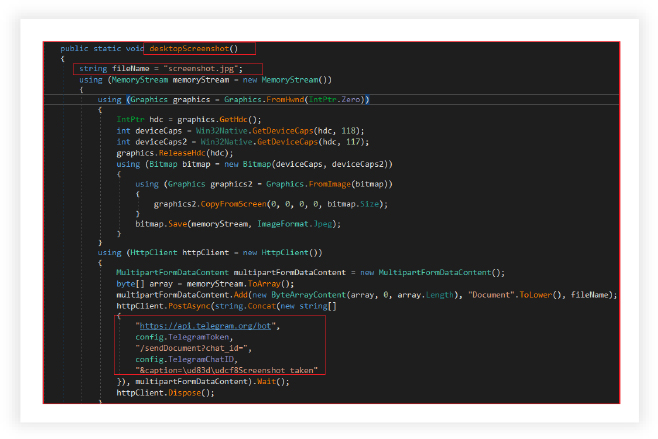
Task: Click Graphics.FromImage(bitmap) call
Action: pyautogui.click(x=327, y=184)
